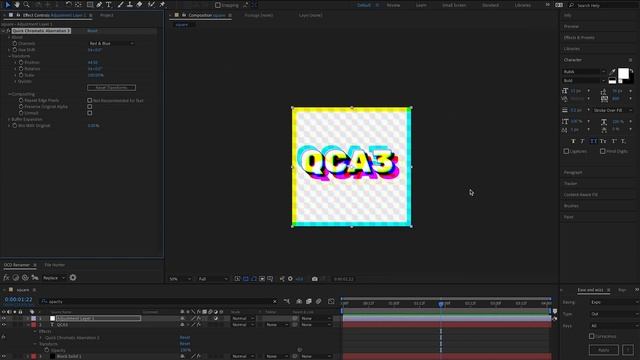Select the Zoom magnifier tool
Viewport: 640px width, 360px height.
(27, 4)
